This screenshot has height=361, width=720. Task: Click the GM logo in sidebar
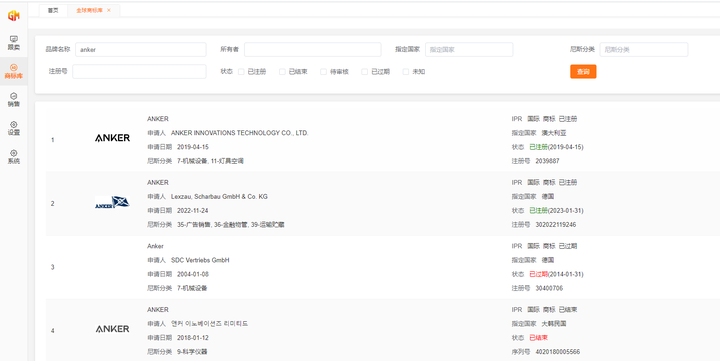click(13, 16)
